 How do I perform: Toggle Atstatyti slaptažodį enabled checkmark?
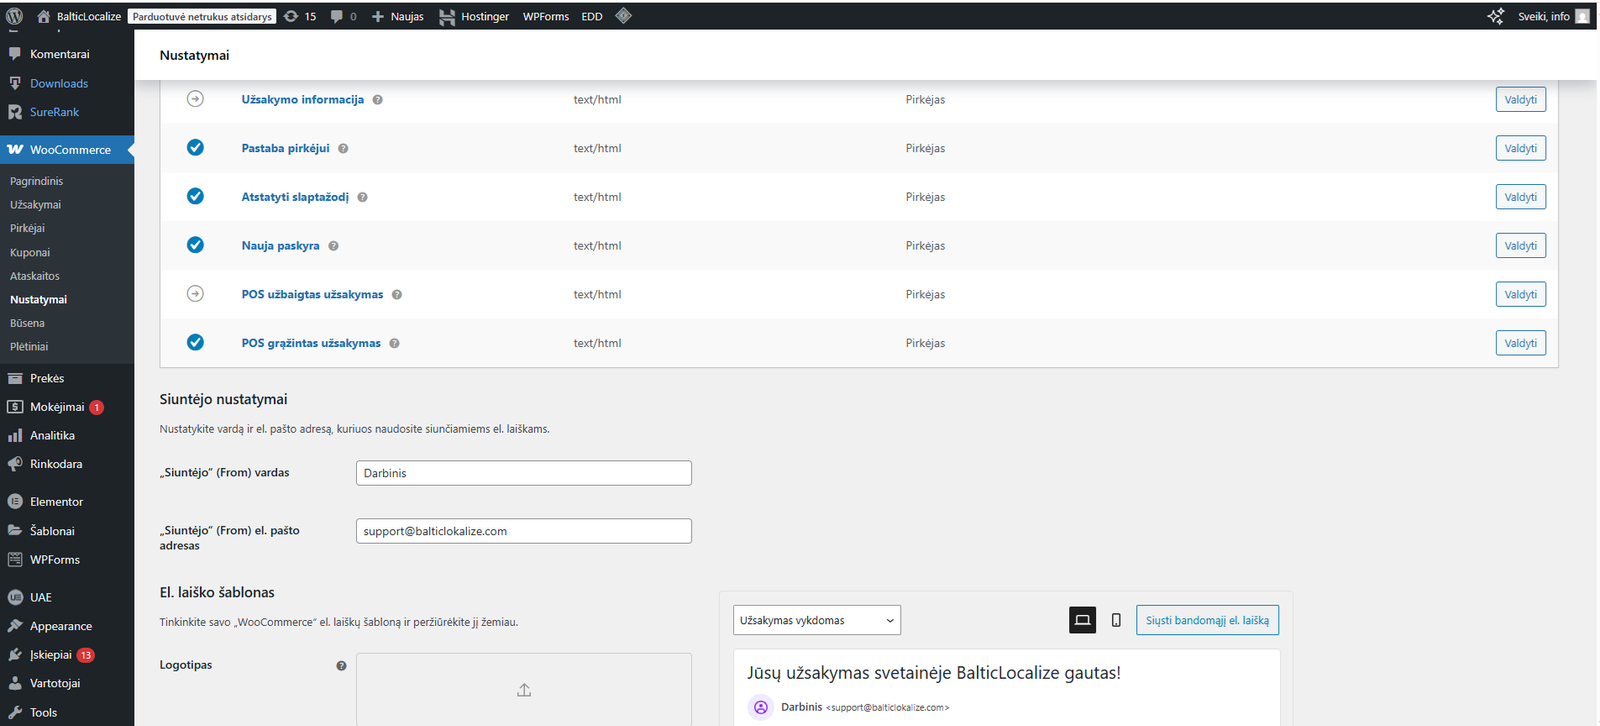point(195,197)
